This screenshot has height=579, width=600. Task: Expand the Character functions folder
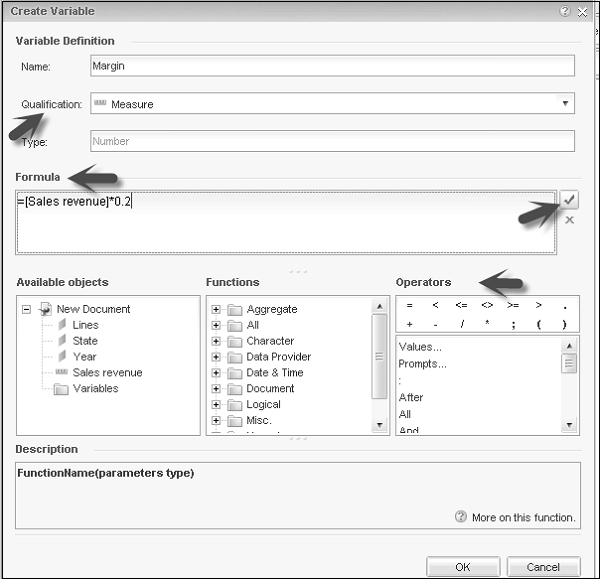(x=216, y=341)
